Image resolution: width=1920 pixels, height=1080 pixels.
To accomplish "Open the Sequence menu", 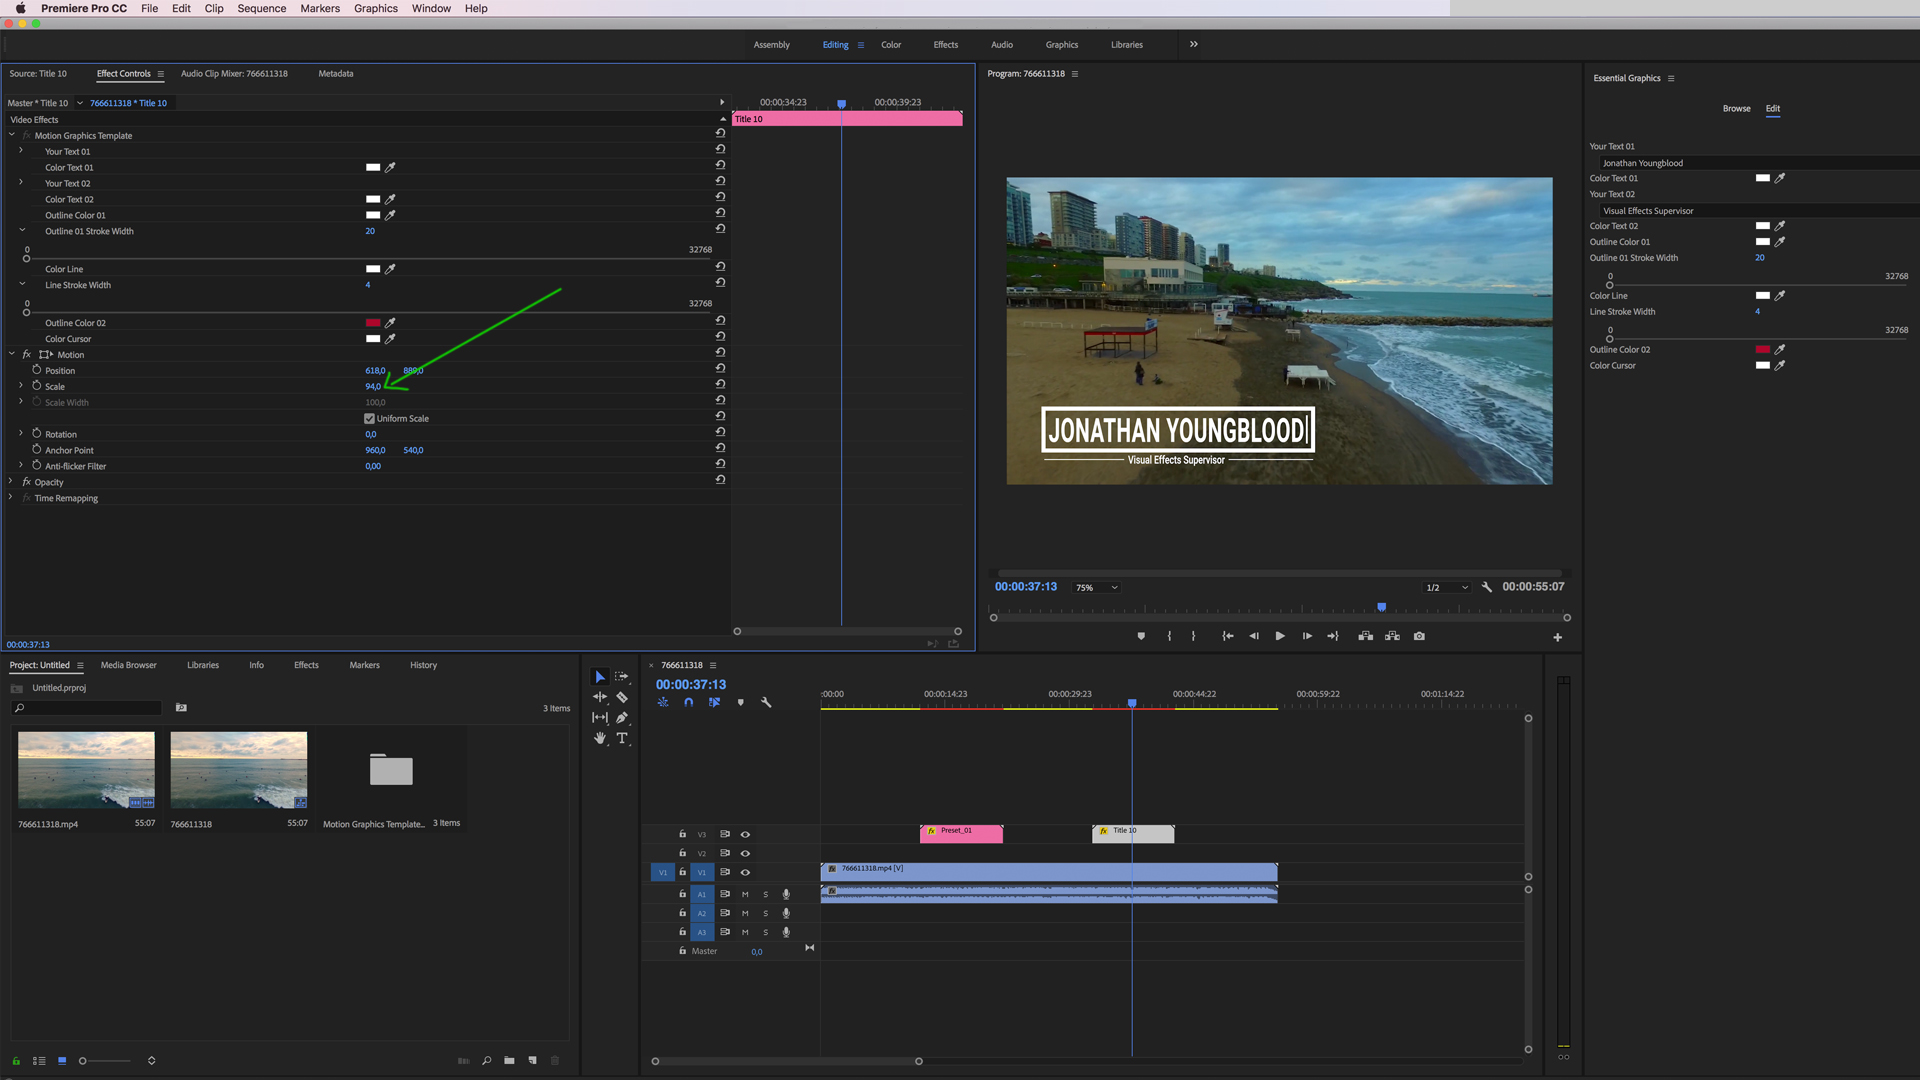I will (x=261, y=8).
